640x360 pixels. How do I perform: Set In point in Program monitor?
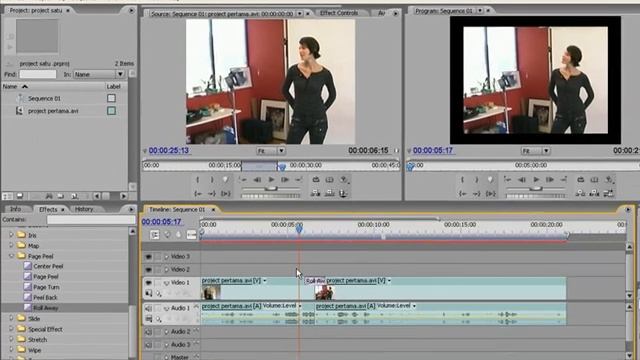pos(462,180)
